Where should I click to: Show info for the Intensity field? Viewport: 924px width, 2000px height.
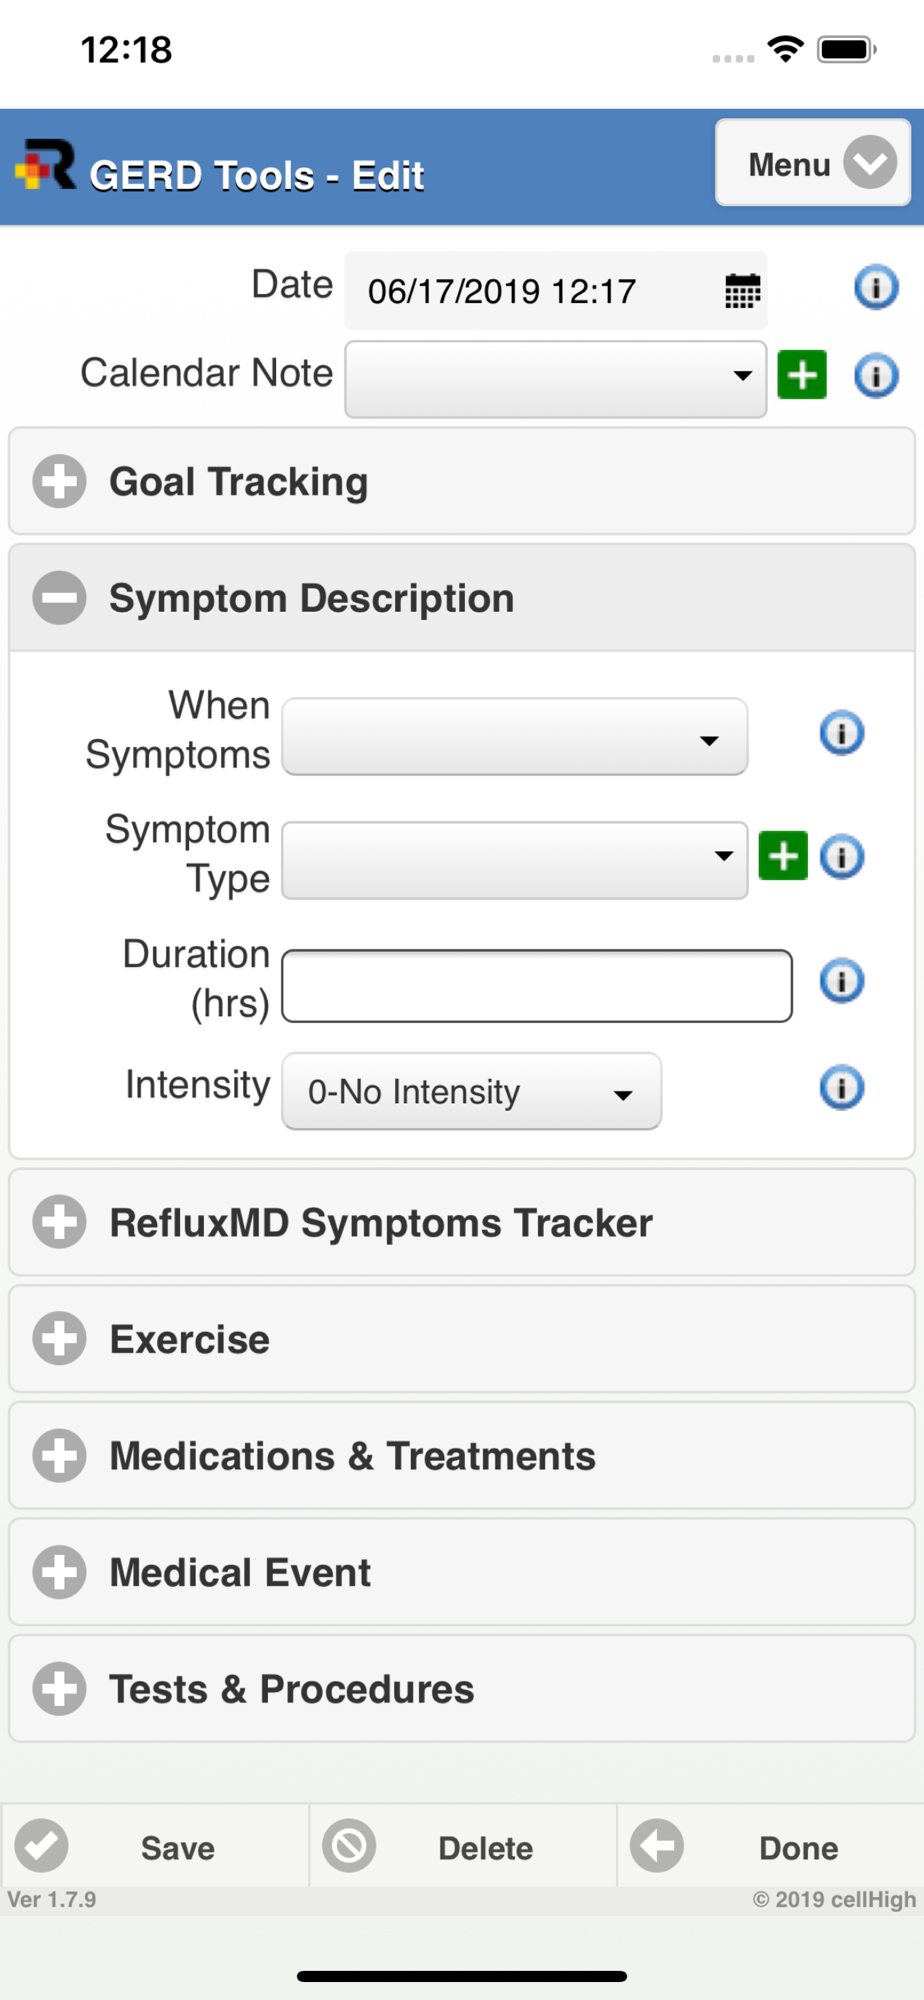tap(842, 1087)
